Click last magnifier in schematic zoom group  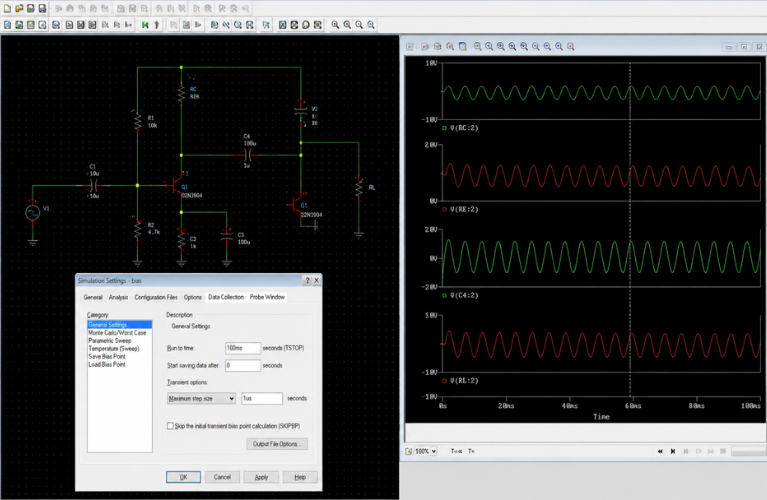(x=371, y=25)
